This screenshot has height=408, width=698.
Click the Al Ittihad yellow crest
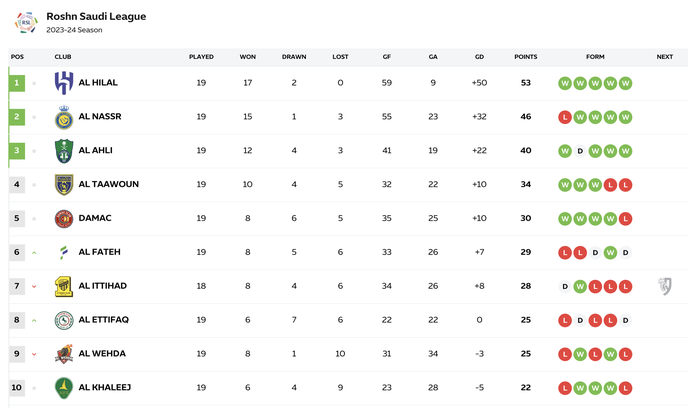tap(64, 286)
